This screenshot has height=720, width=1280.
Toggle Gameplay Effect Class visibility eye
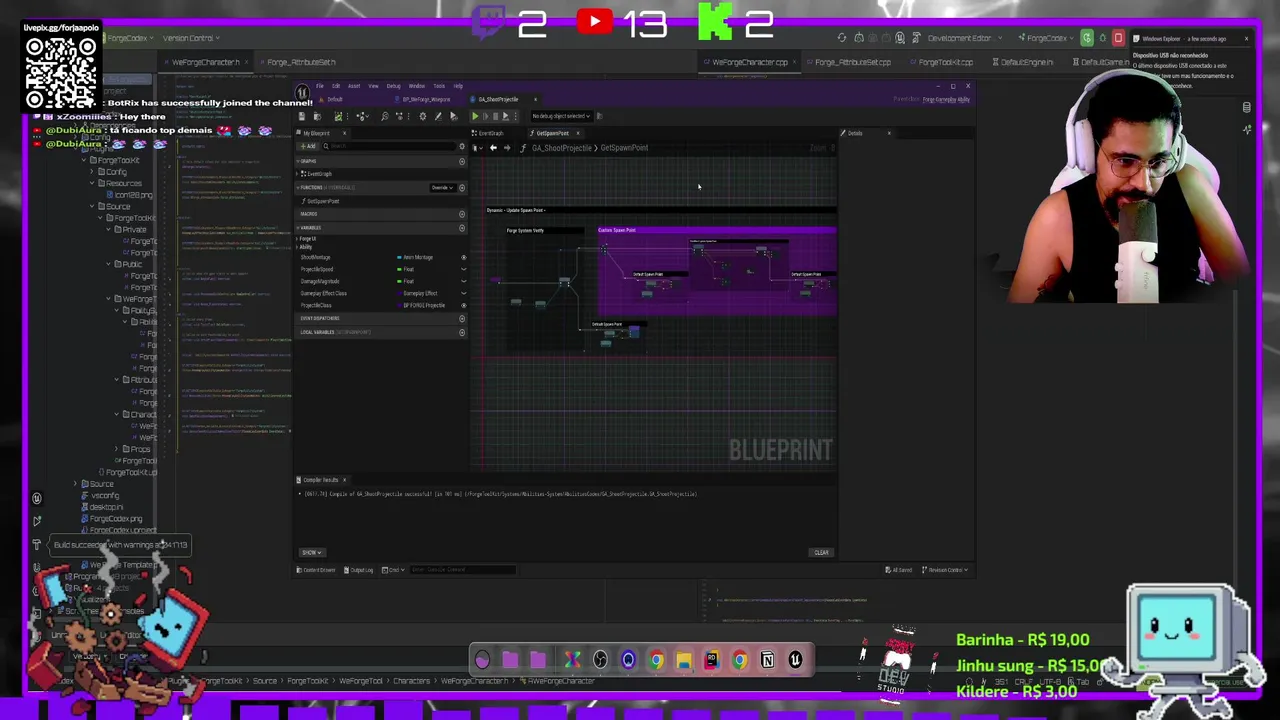click(x=463, y=293)
